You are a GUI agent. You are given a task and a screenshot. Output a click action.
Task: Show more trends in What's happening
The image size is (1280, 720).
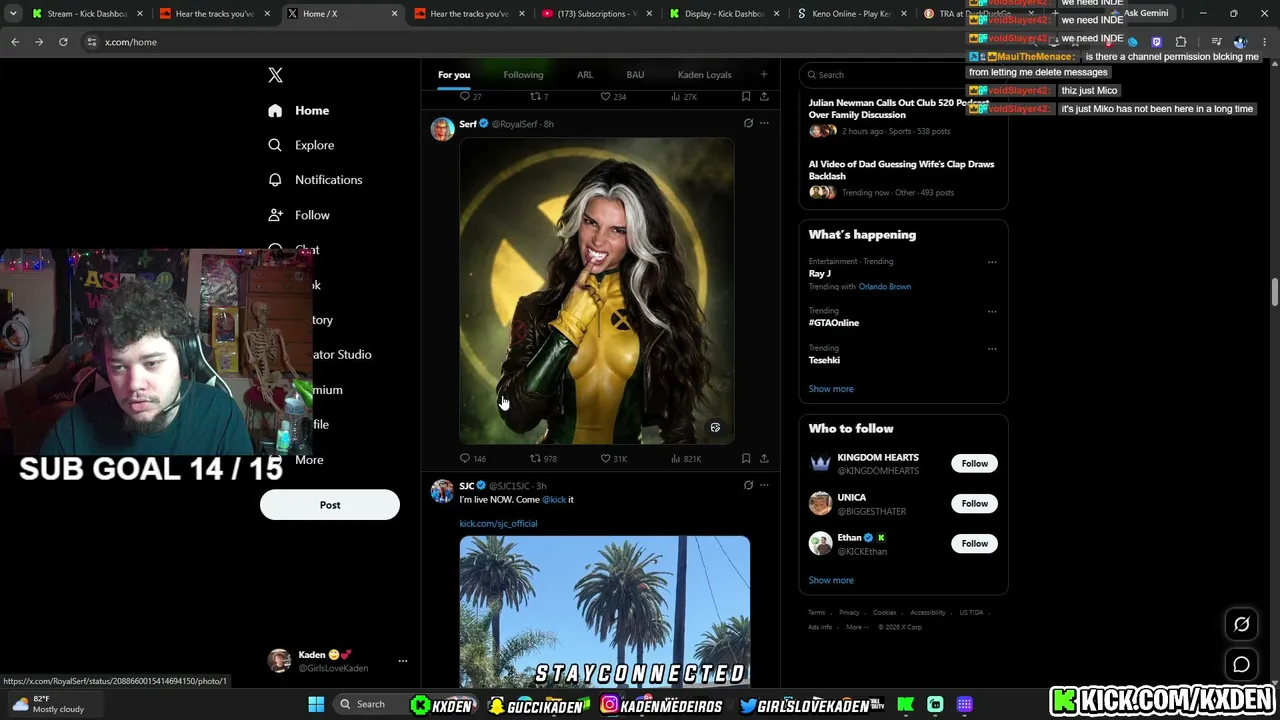[831, 389]
